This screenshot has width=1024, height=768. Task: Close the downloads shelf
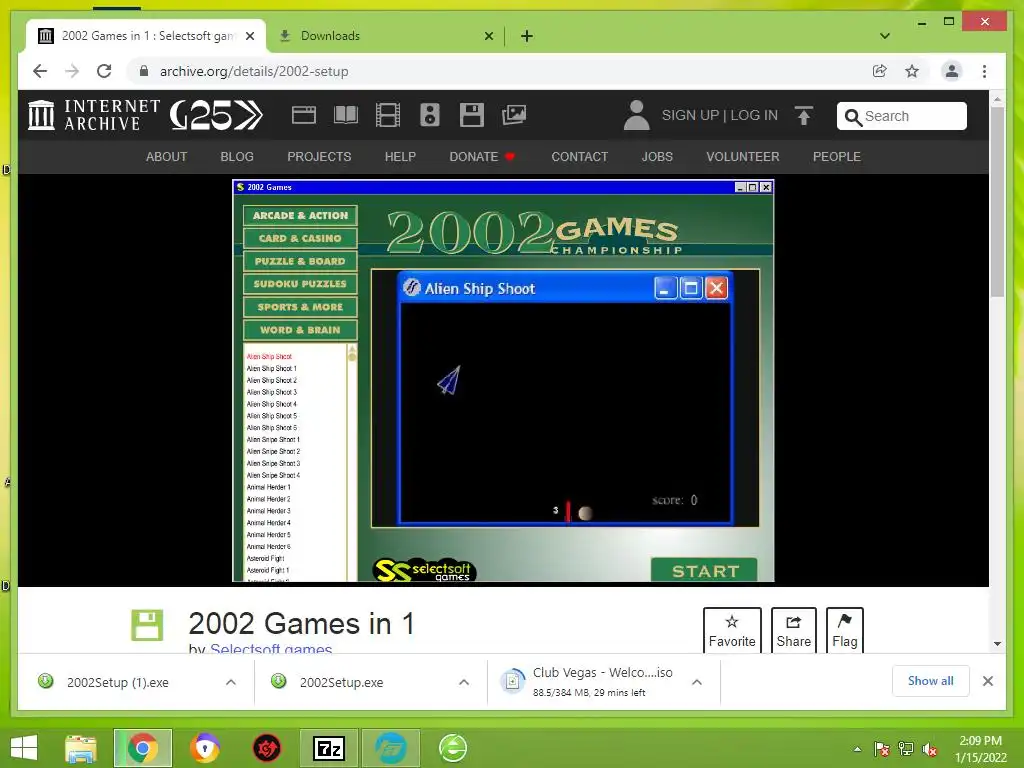pyautogui.click(x=987, y=681)
